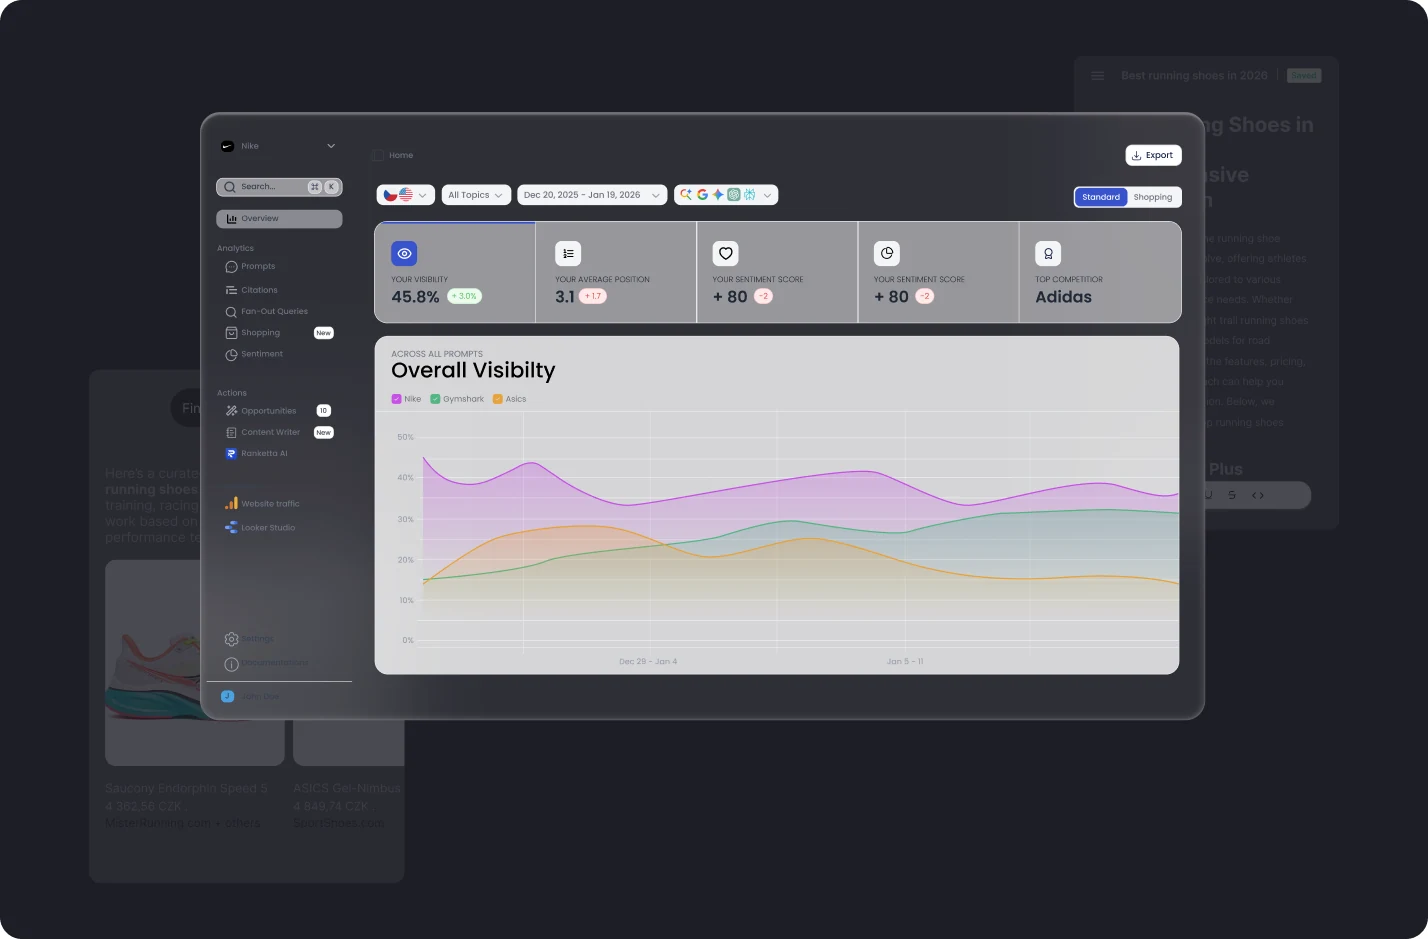Click the 3.1 average position value
1428x939 pixels.
point(565,297)
